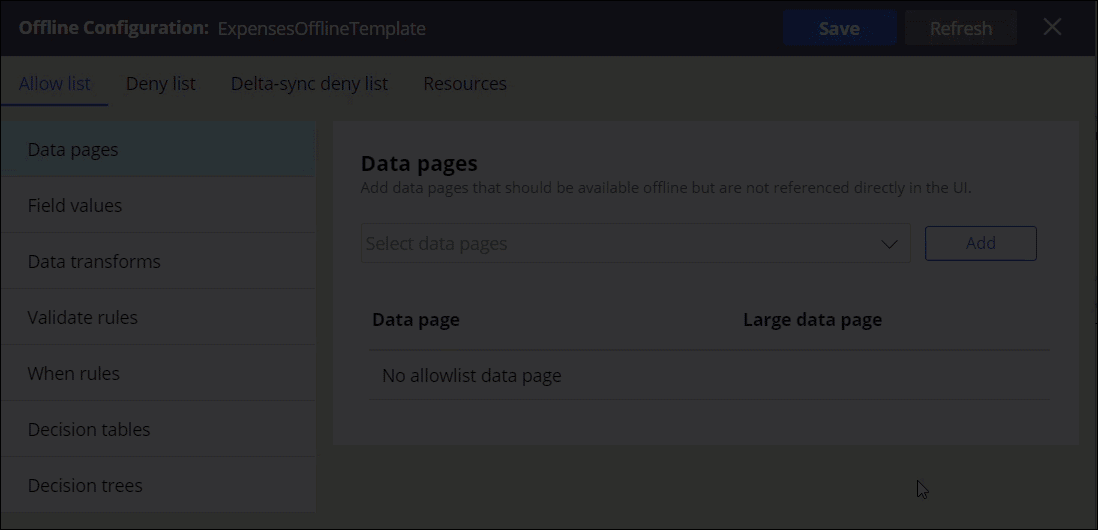This screenshot has width=1098, height=530.
Task: Choose Data transforms in the sidebar
Action: [x=158, y=261]
